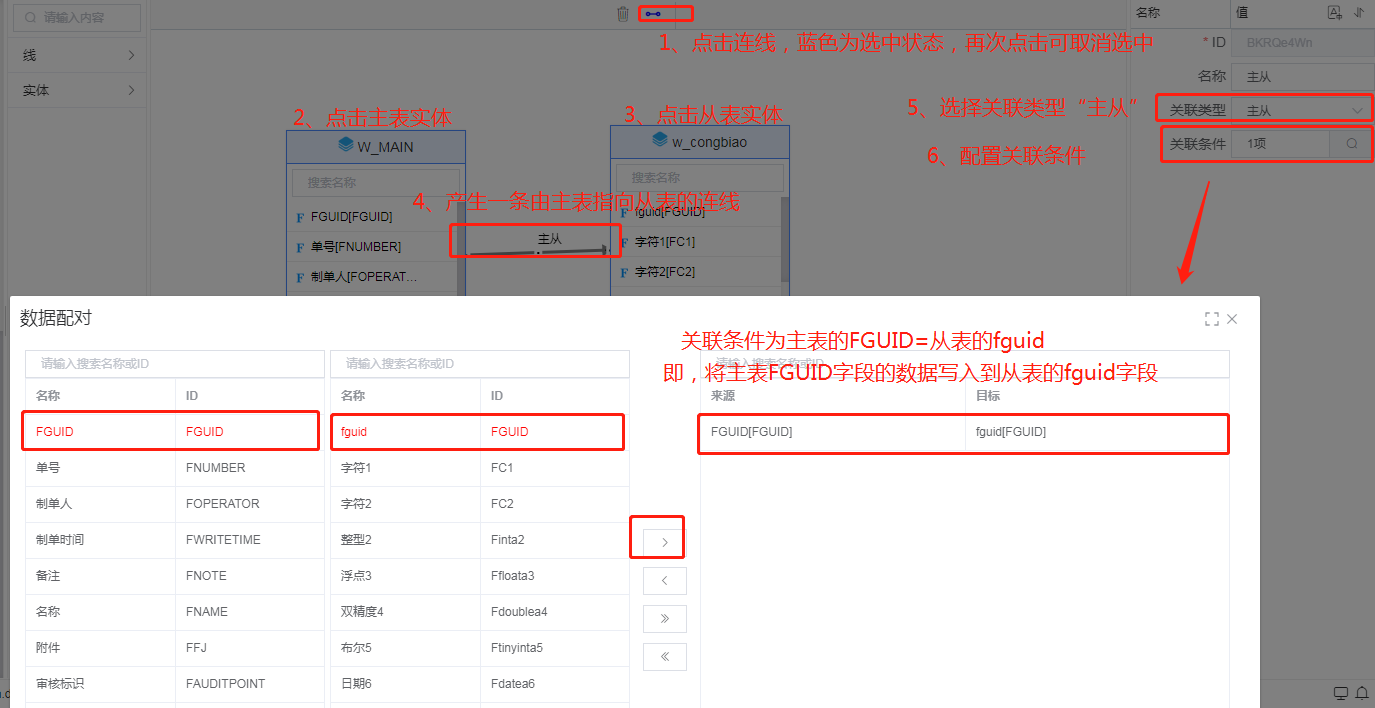The height and width of the screenshot is (708, 1375).
Task: Expand the 实体 category in left panel
Action: pyautogui.click(x=76, y=90)
